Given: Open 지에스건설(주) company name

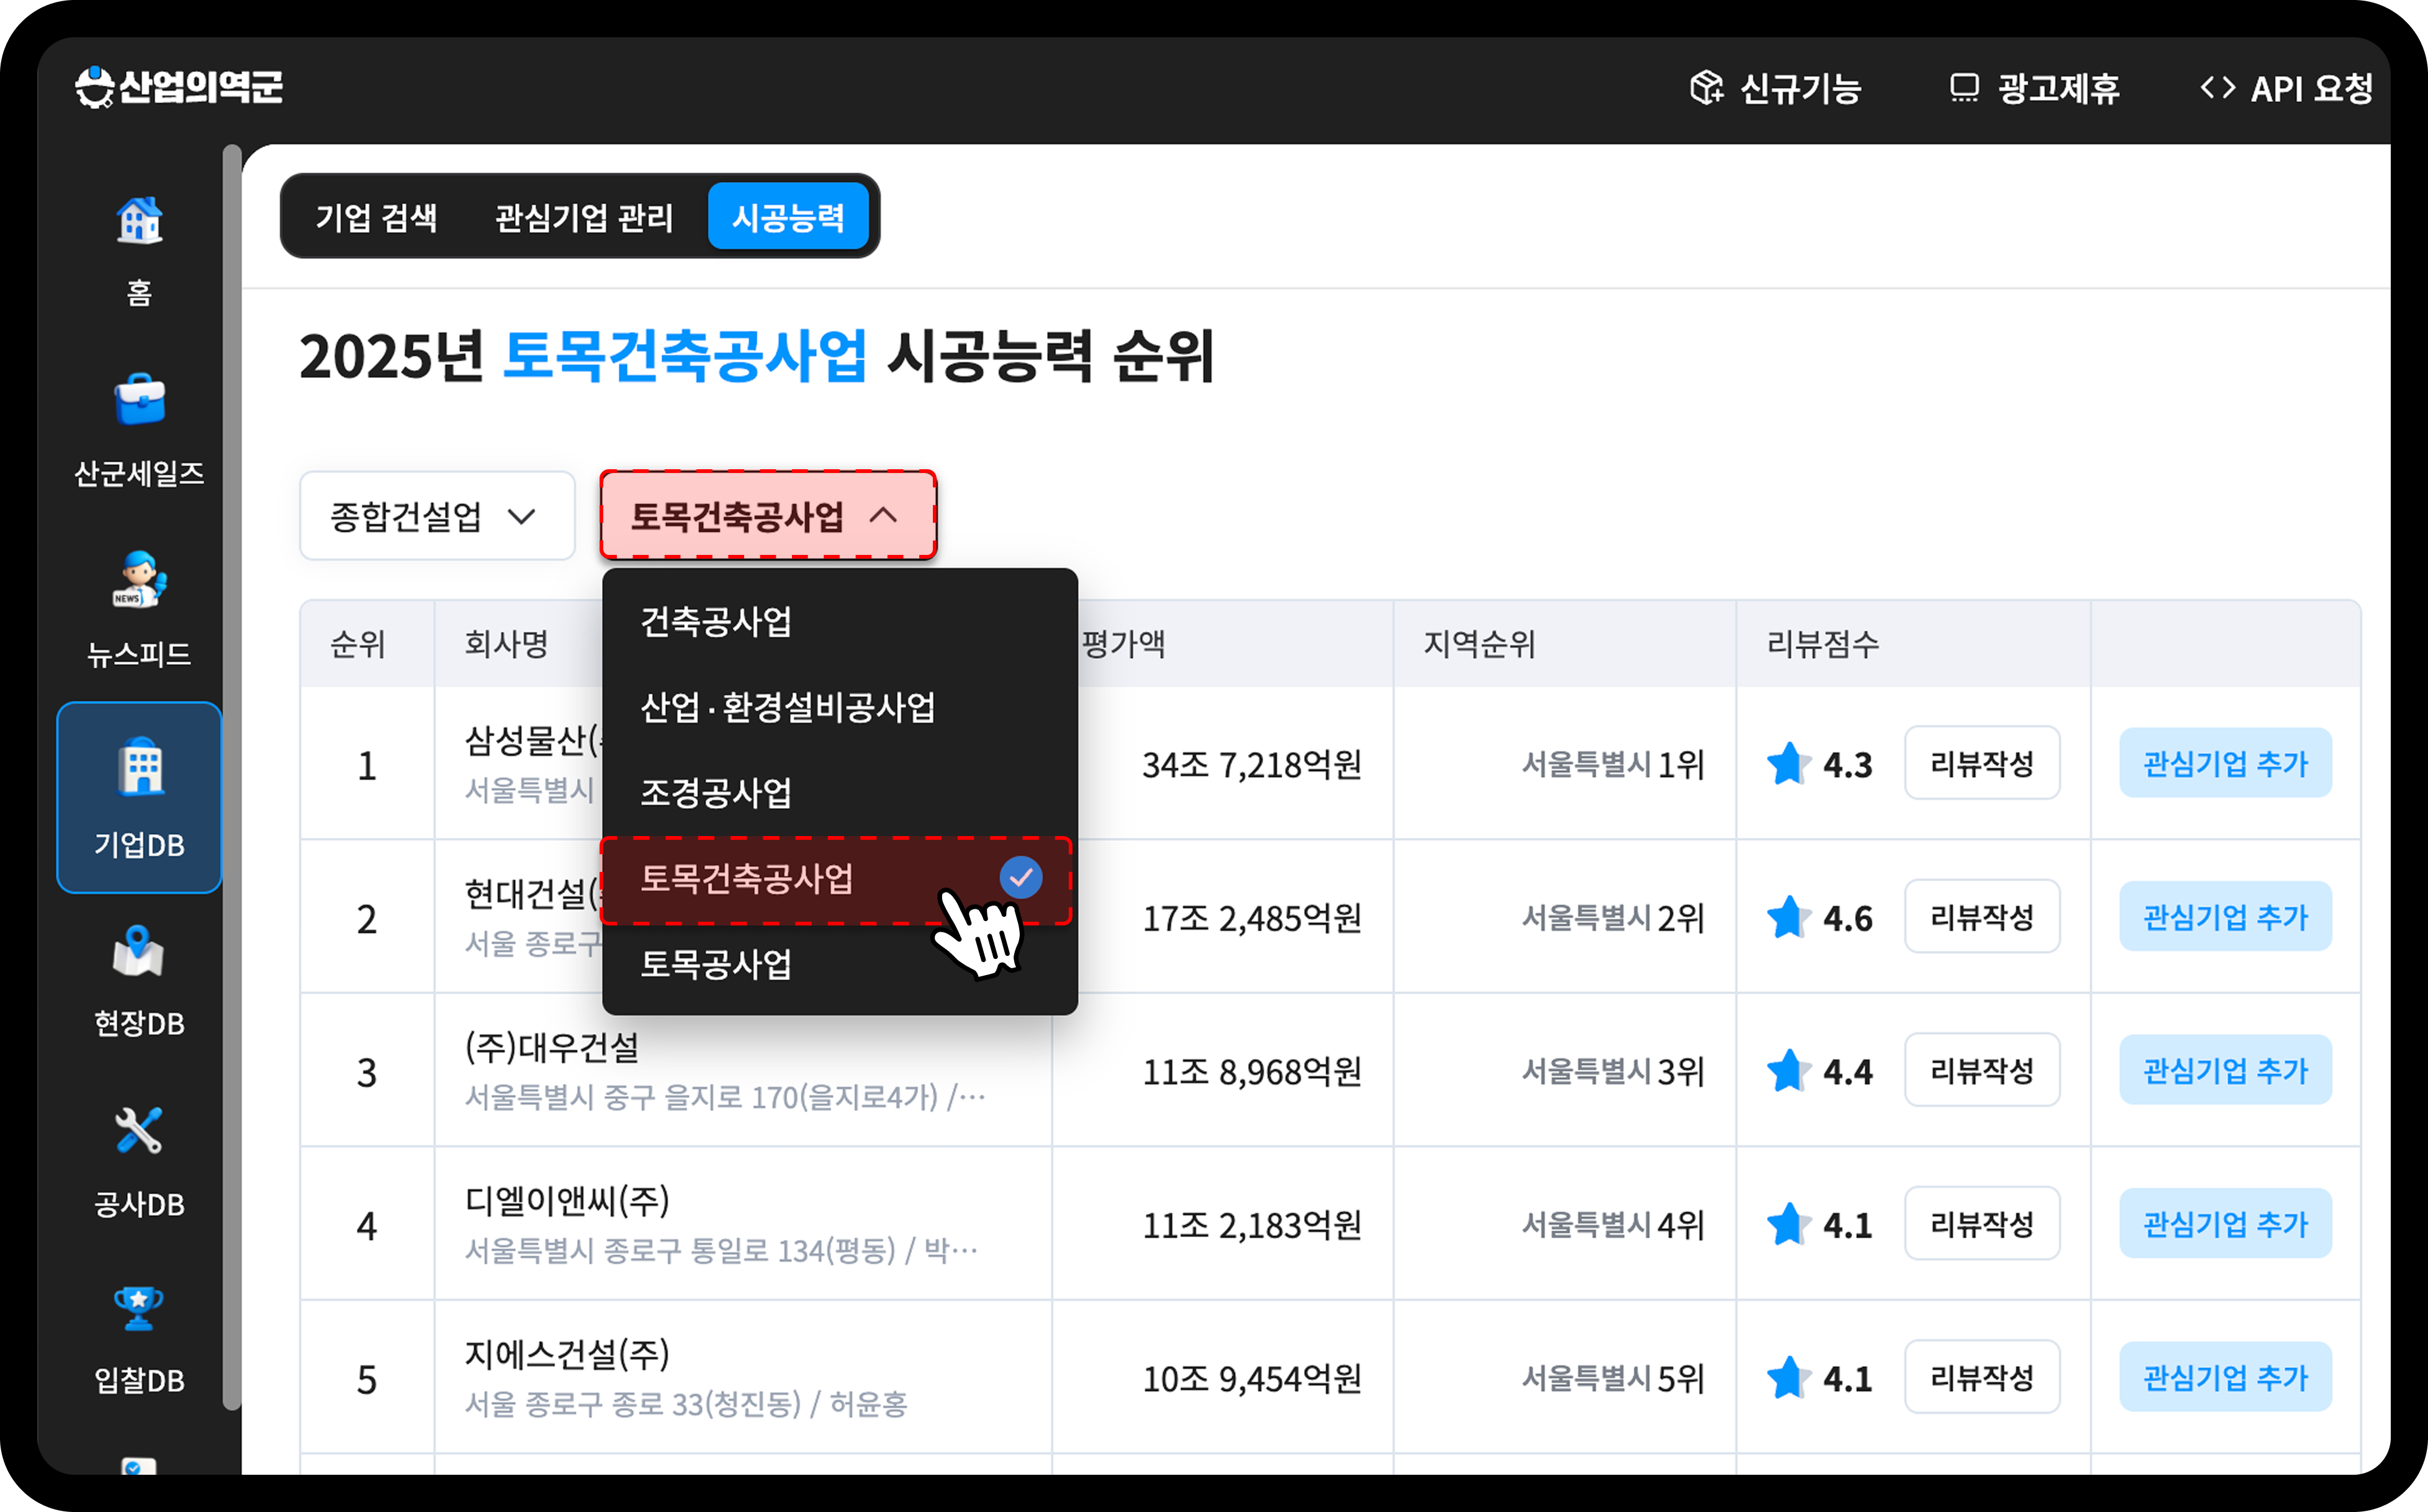Looking at the screenshot, I should 568,1354.
